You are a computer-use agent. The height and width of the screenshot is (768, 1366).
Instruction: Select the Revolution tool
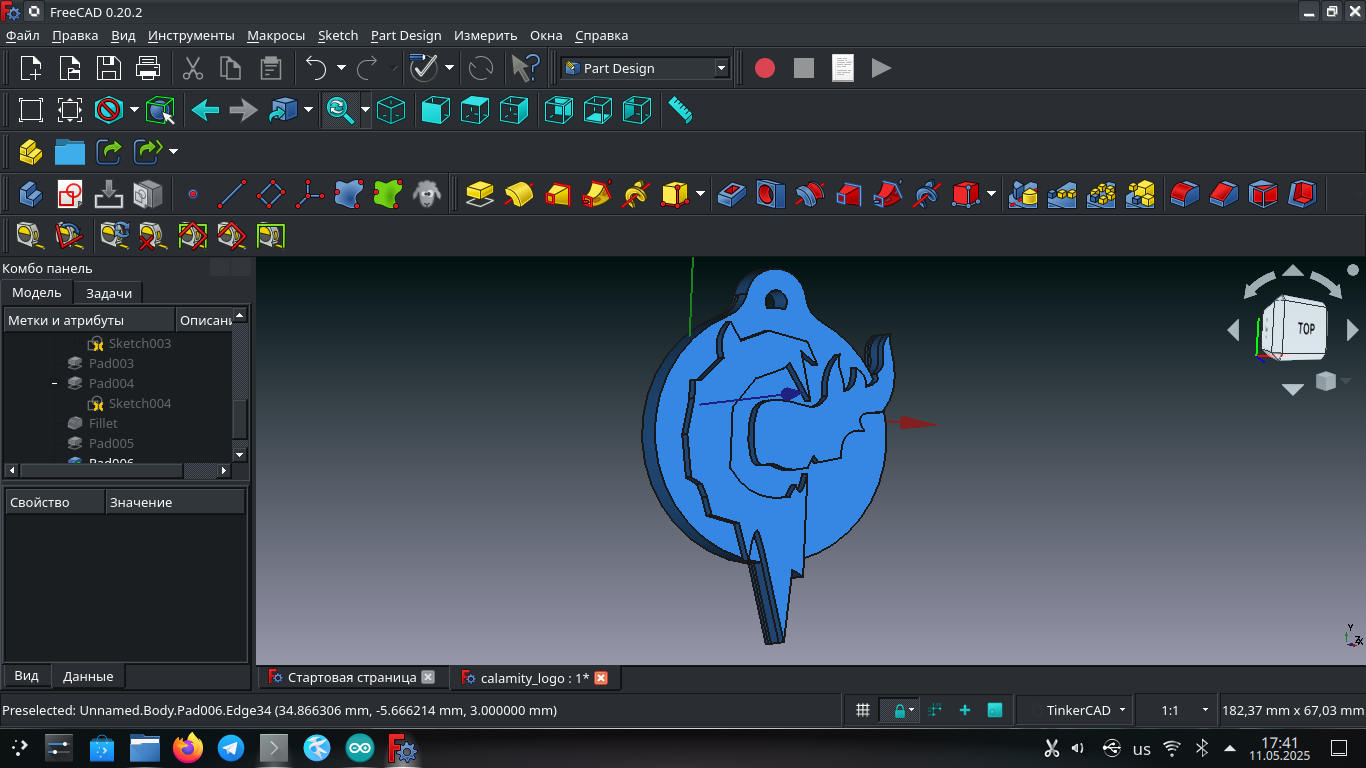pyautogui.click(x=520, y=193)
